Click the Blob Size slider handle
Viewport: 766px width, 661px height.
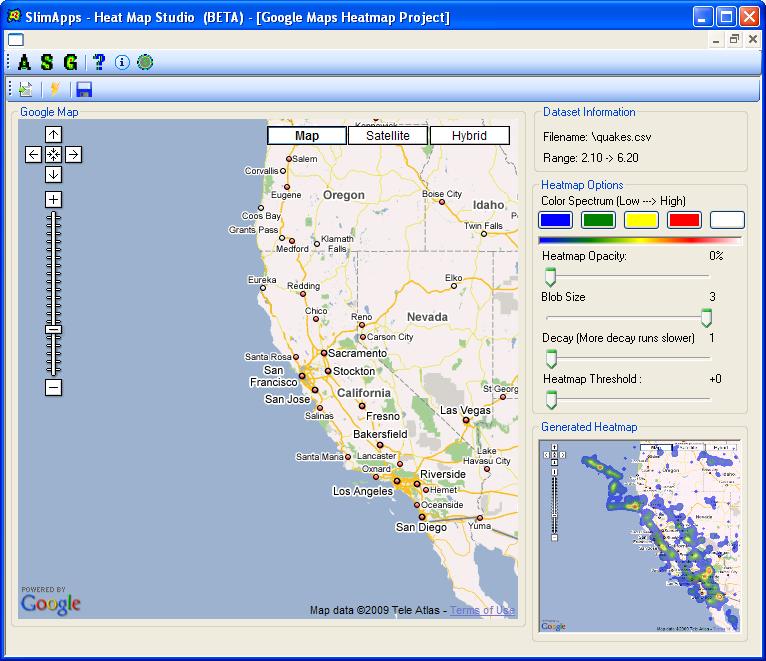click(706, 318)
